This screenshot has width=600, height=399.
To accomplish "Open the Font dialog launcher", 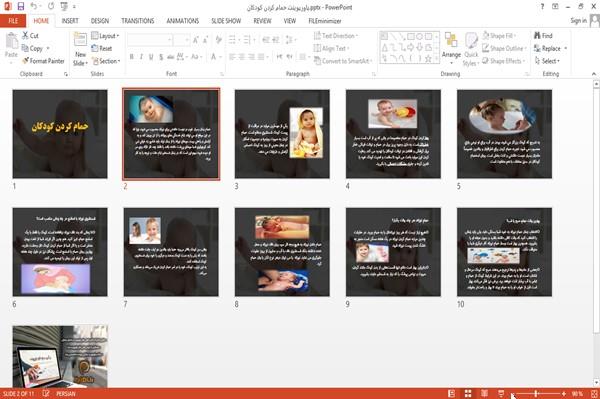I will 222,74.
